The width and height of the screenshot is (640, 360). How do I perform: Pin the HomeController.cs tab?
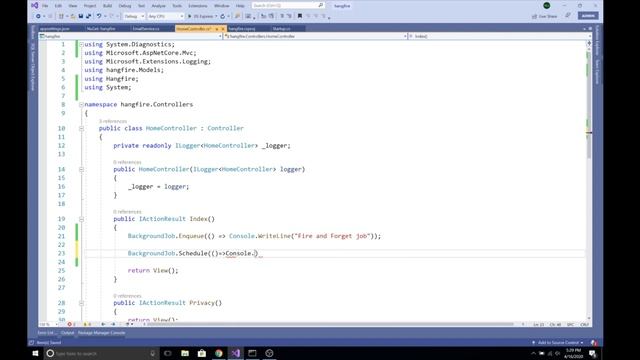217,29
